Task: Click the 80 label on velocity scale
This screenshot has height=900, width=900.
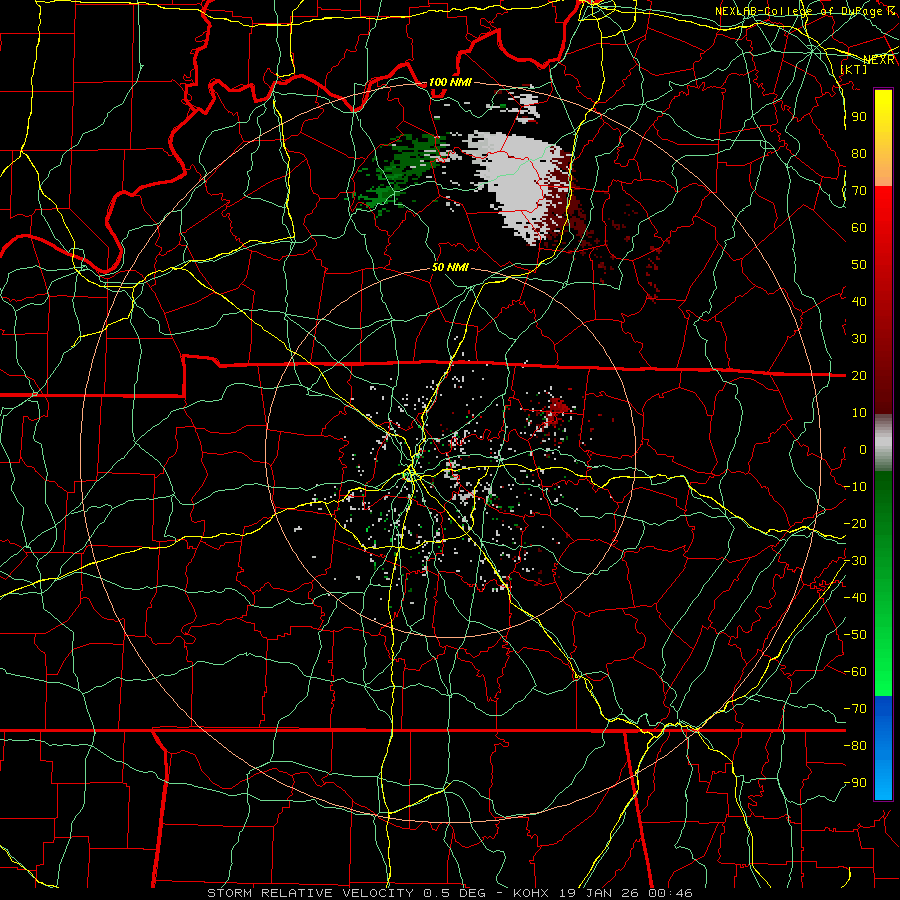Action: pyautogui.click(x=859, y=154)
